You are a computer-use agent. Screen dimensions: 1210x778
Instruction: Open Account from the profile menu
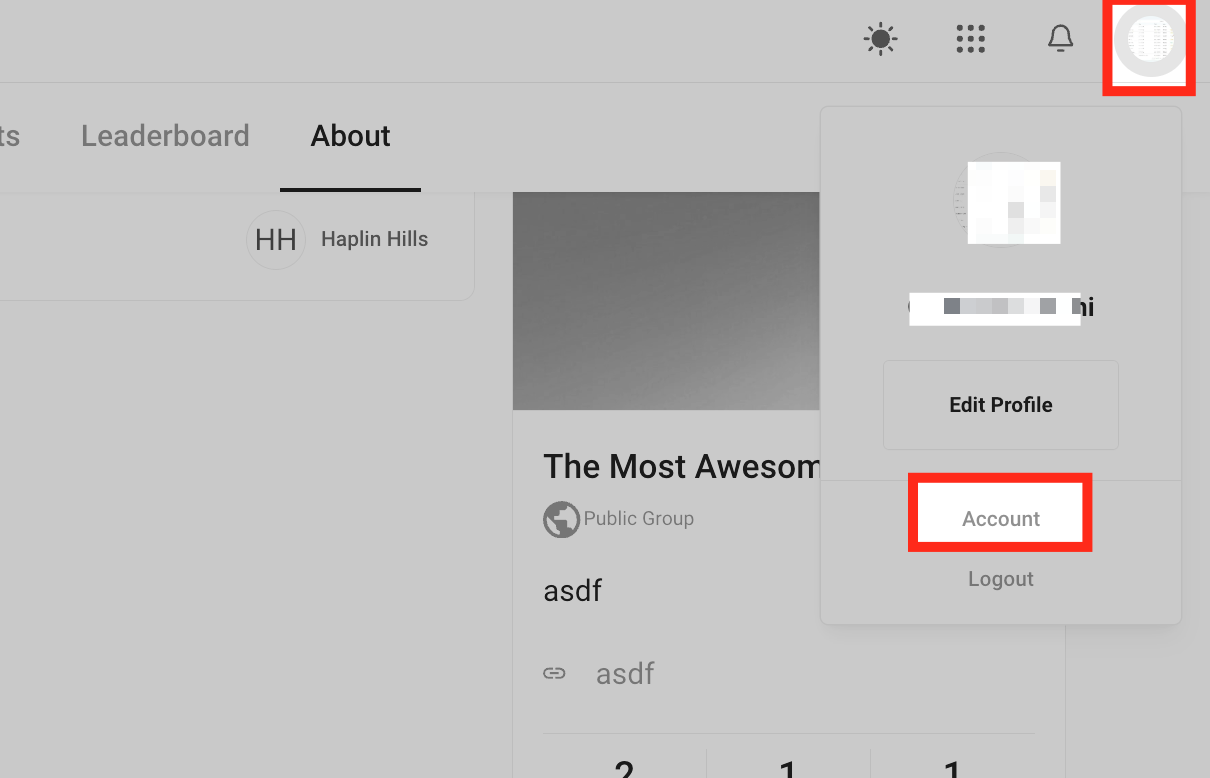[1000, 518]
